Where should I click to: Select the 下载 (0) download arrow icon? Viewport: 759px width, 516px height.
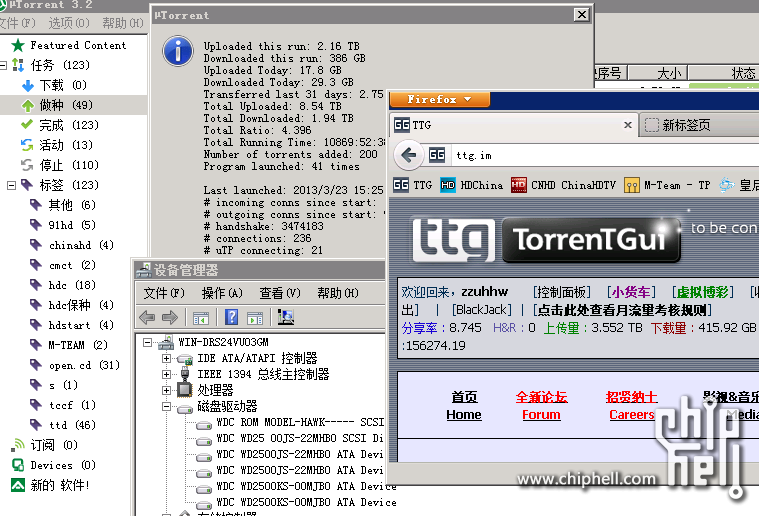[28, 85]
